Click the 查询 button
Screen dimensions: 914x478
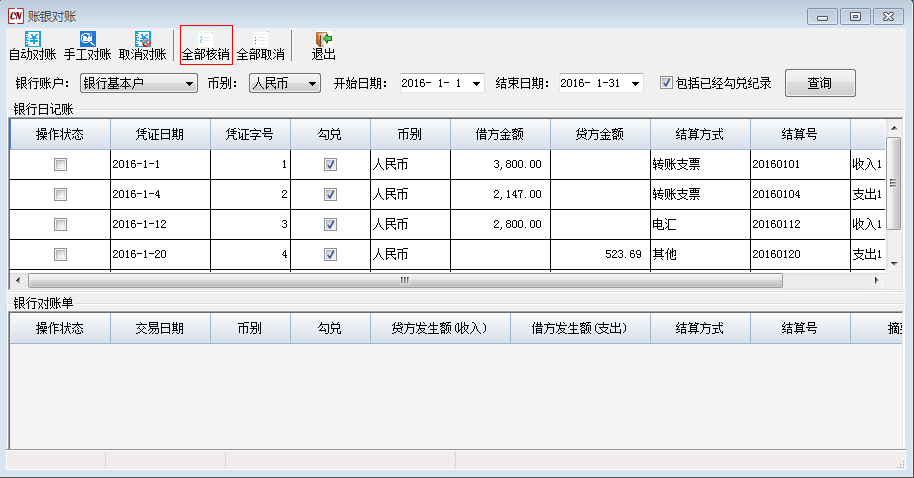(x=819, y=83)
